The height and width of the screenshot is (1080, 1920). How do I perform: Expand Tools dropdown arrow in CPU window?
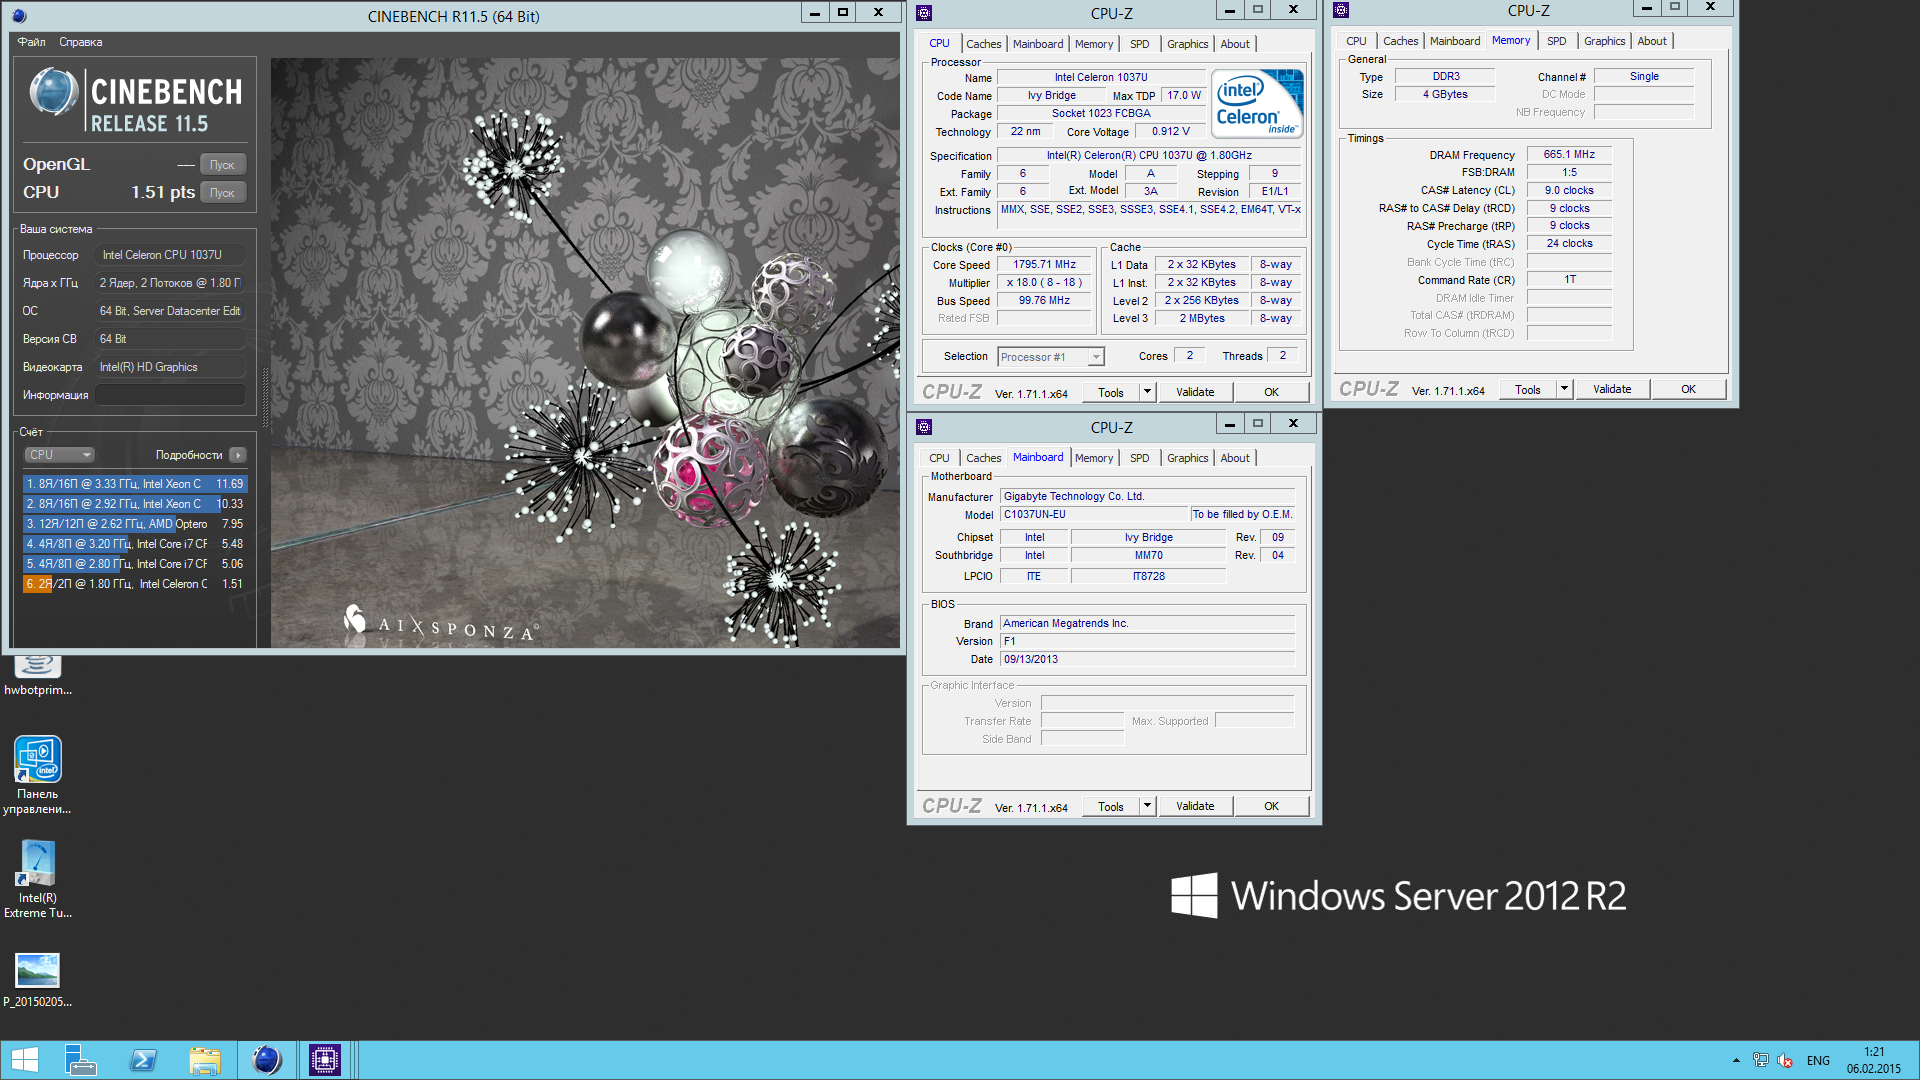point(1147,393)
